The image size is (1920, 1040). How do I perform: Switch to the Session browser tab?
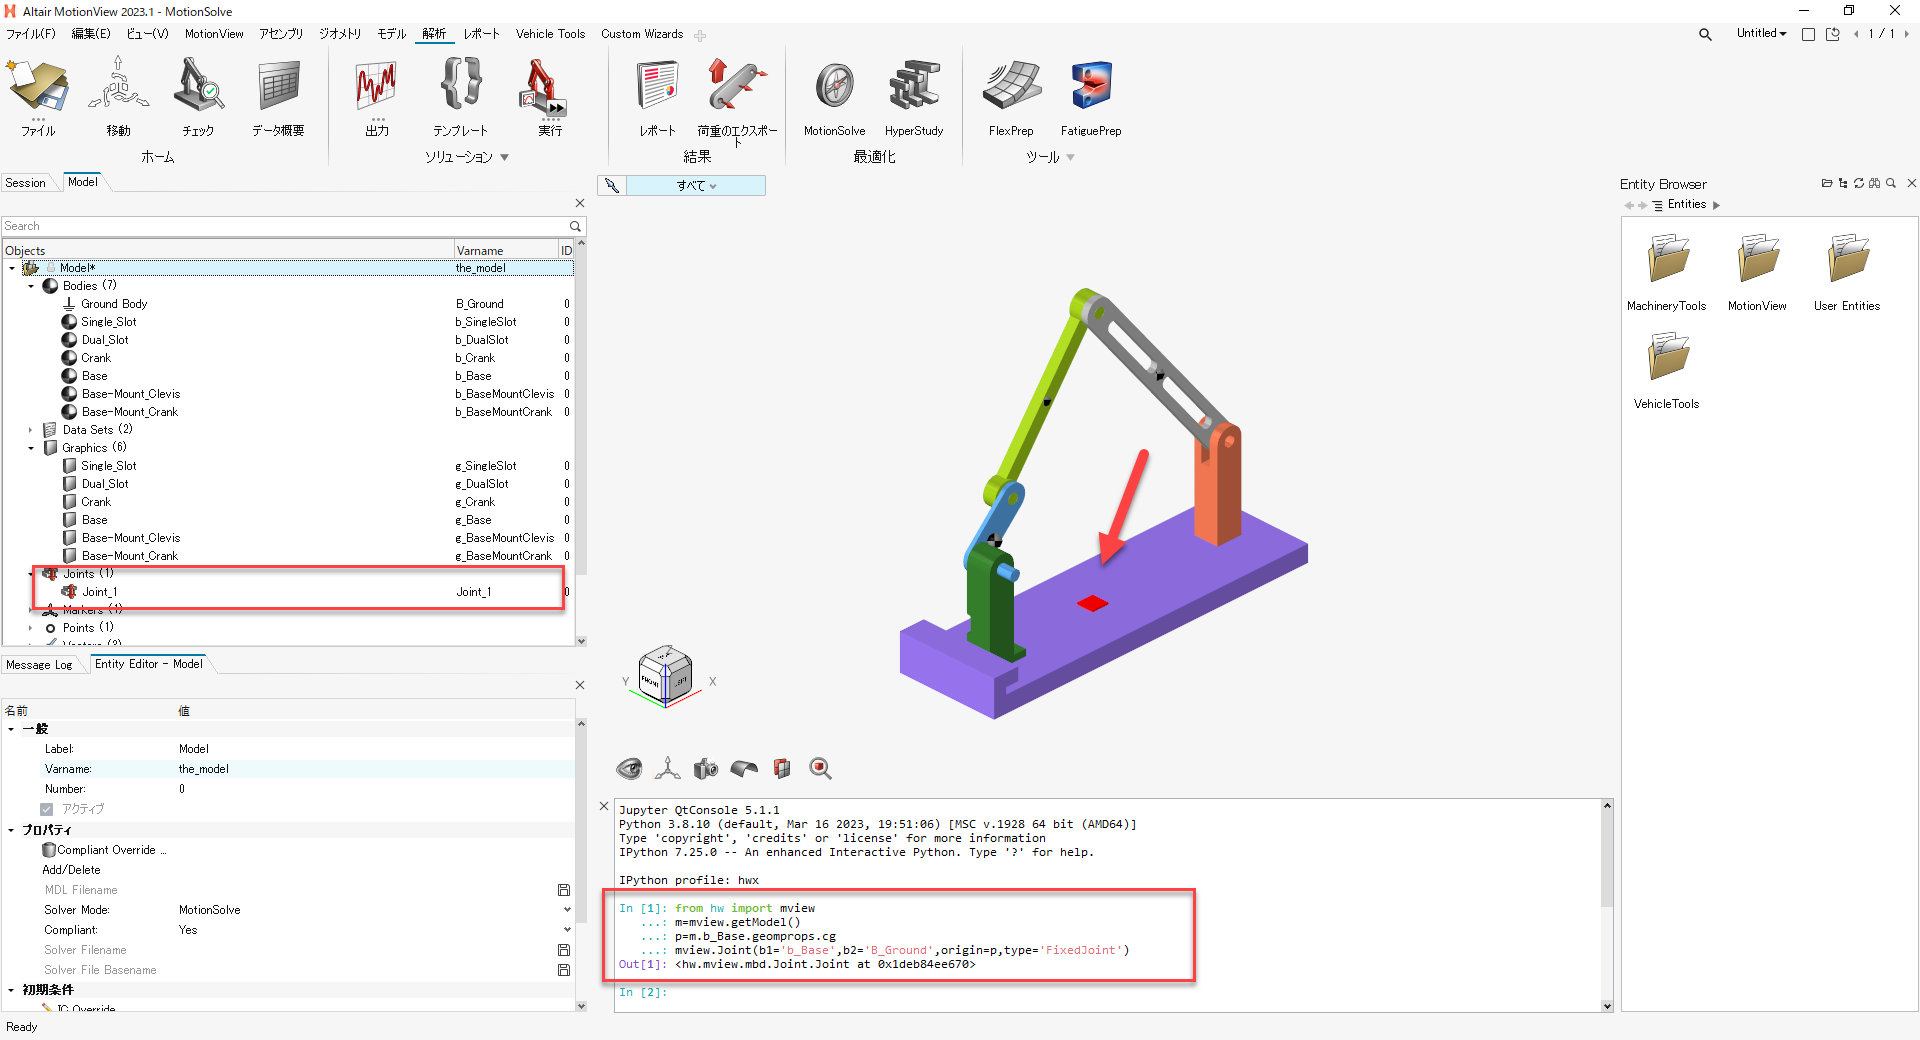coord(25,183)
